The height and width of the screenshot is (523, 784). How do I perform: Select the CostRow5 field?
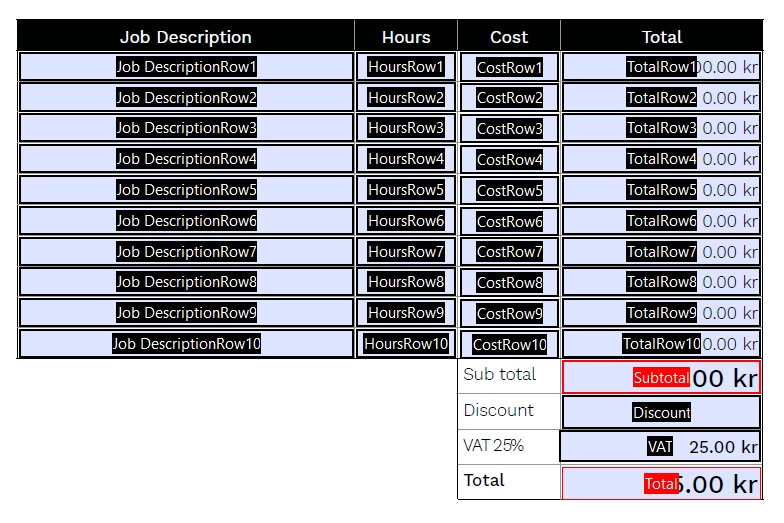click(x=509, y=190)
